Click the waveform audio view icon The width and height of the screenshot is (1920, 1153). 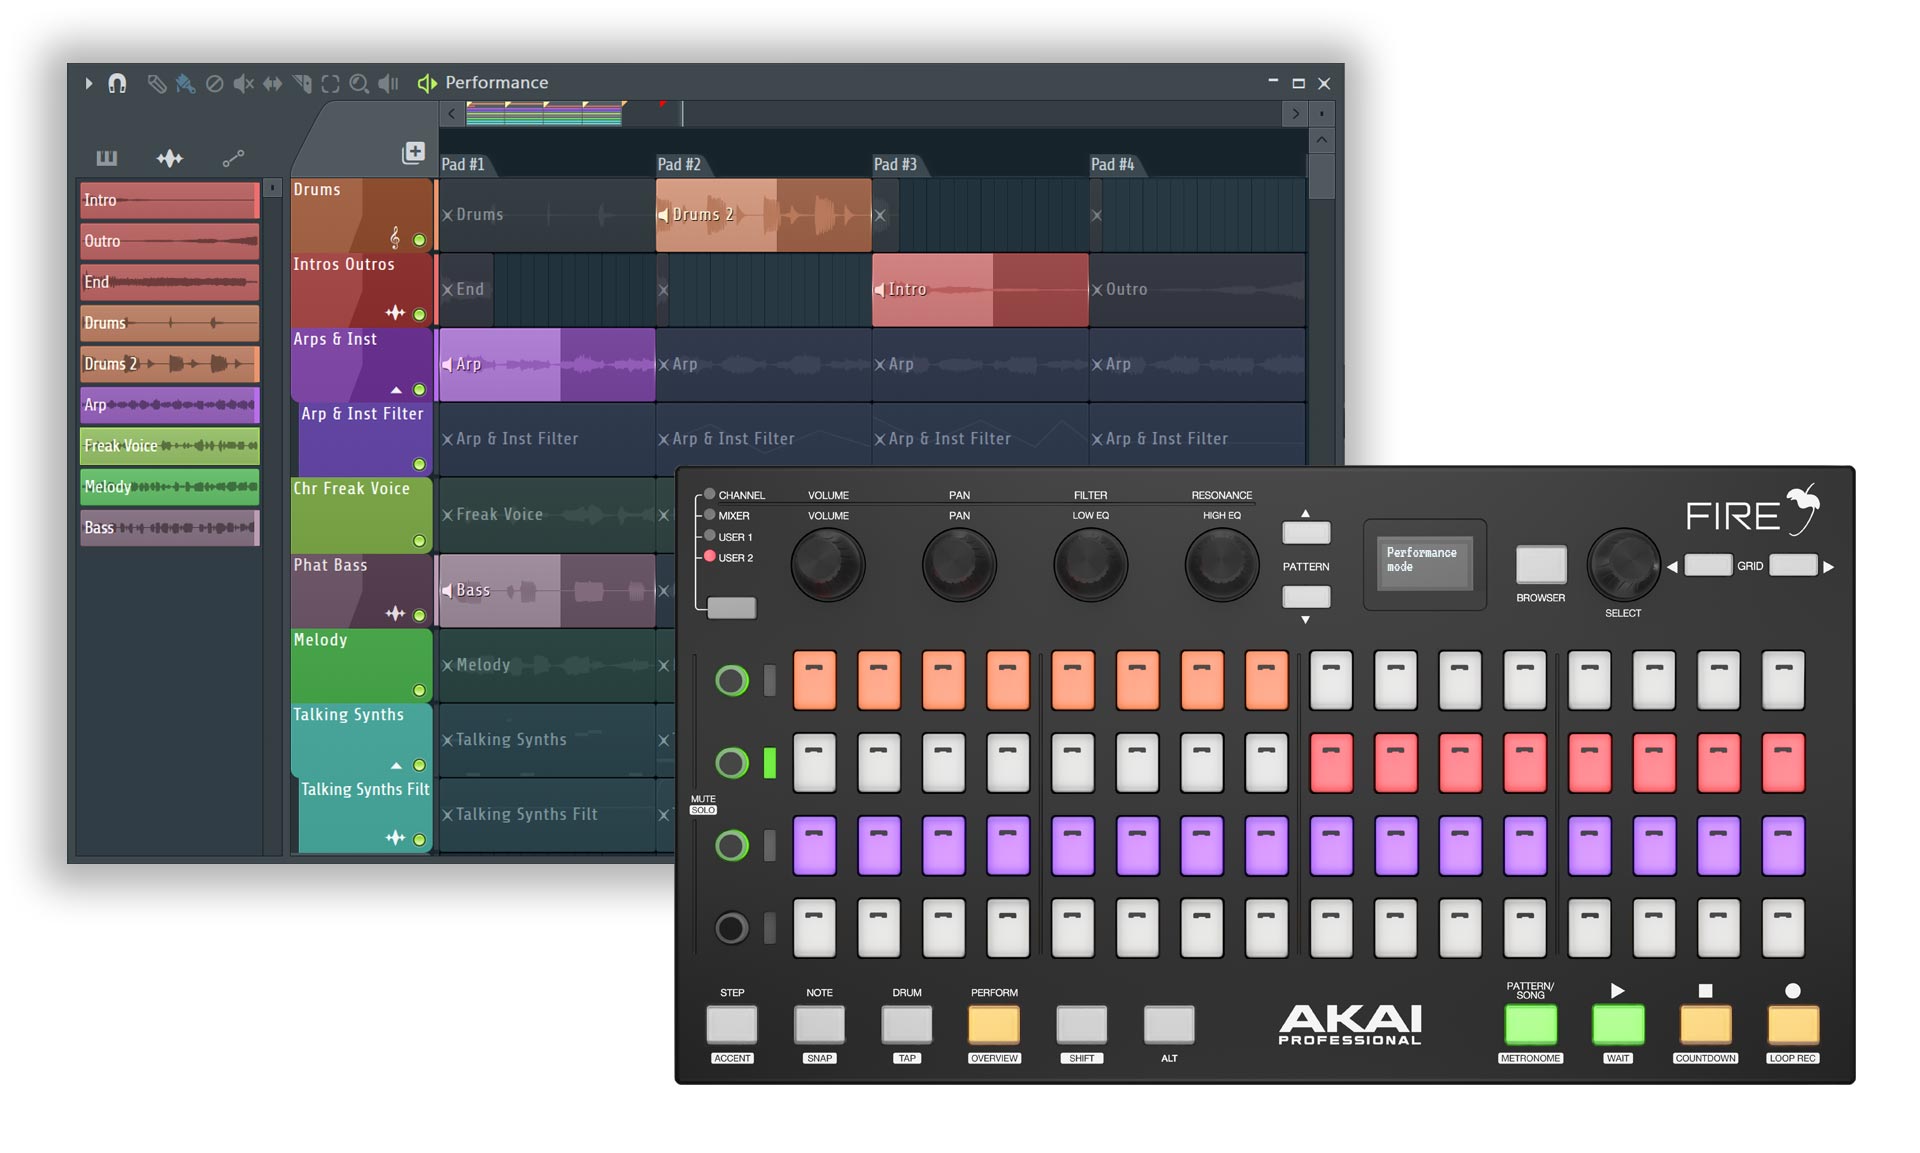coord(170,157)
